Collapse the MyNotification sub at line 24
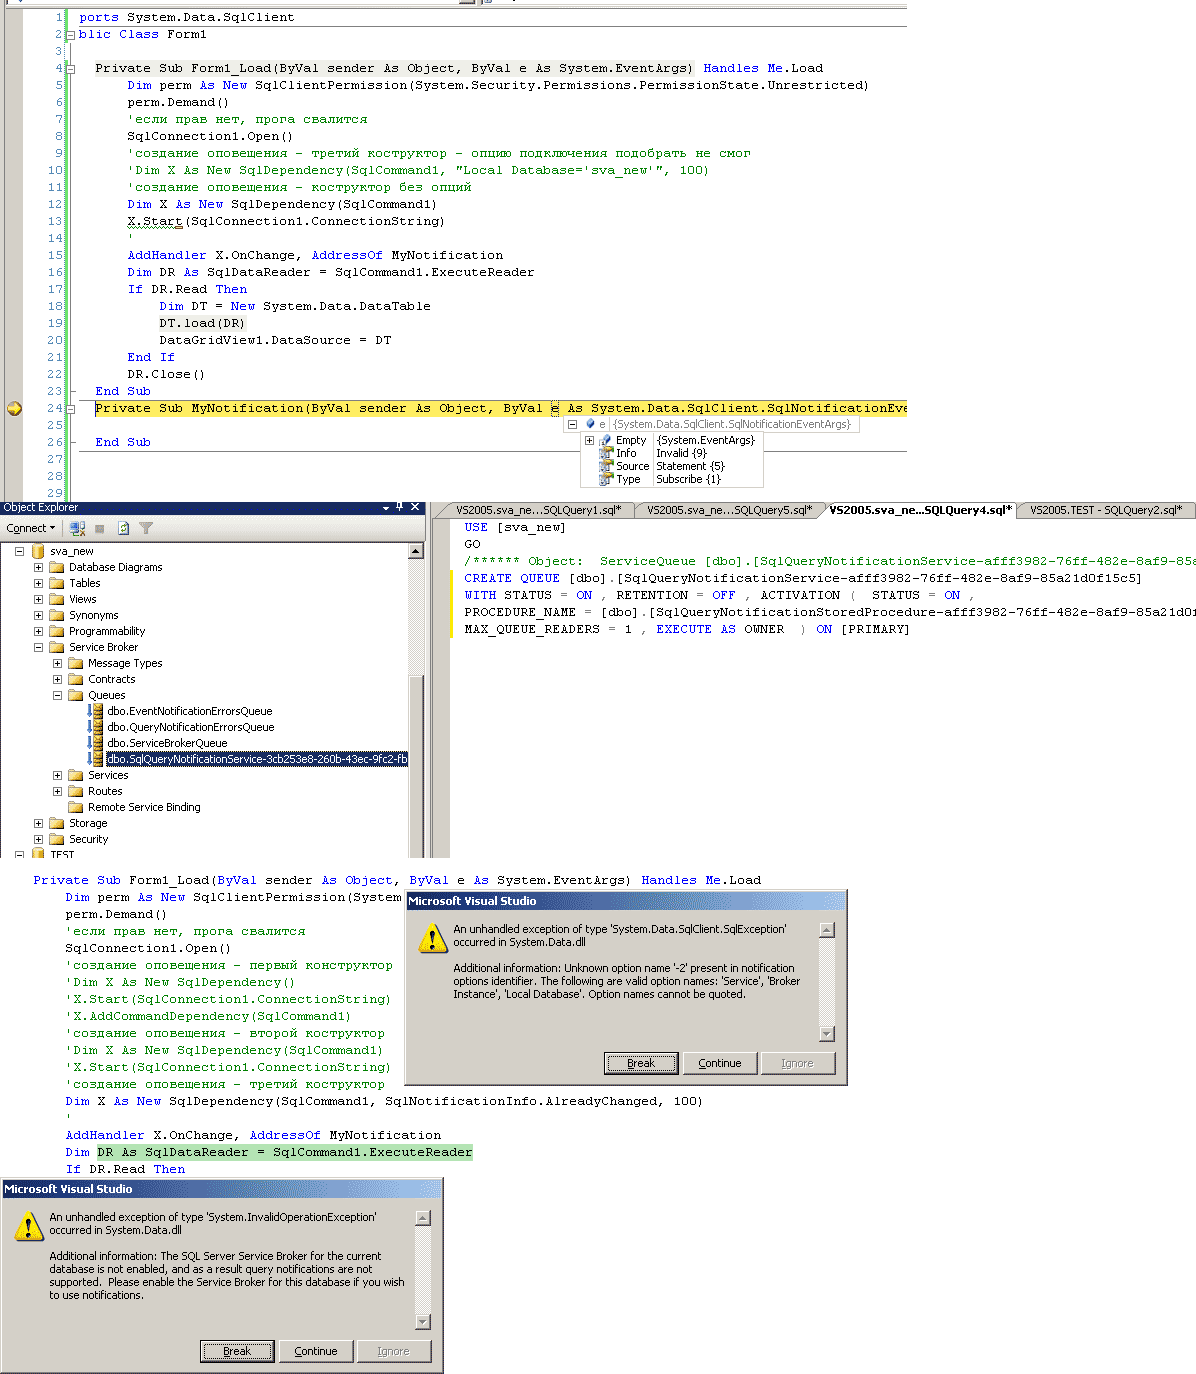The height and width of the screenshot is (1374, 1196). 71,409
